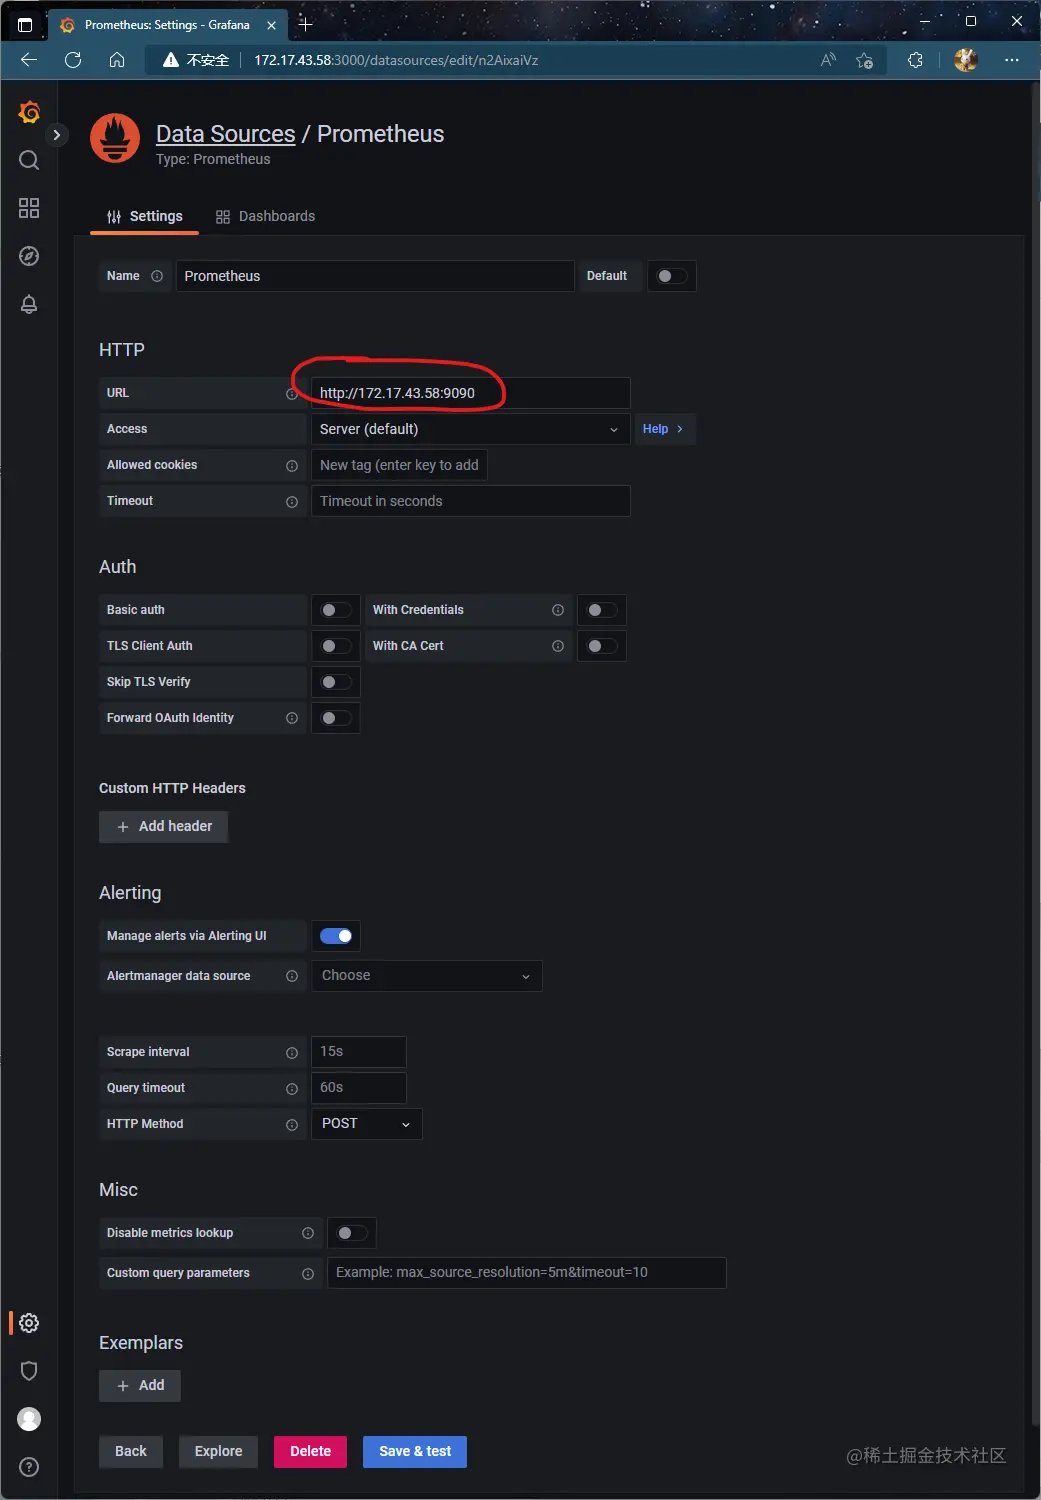Refresh the browser page
The image size is (1041, 1500).
(x=73, y=60)
